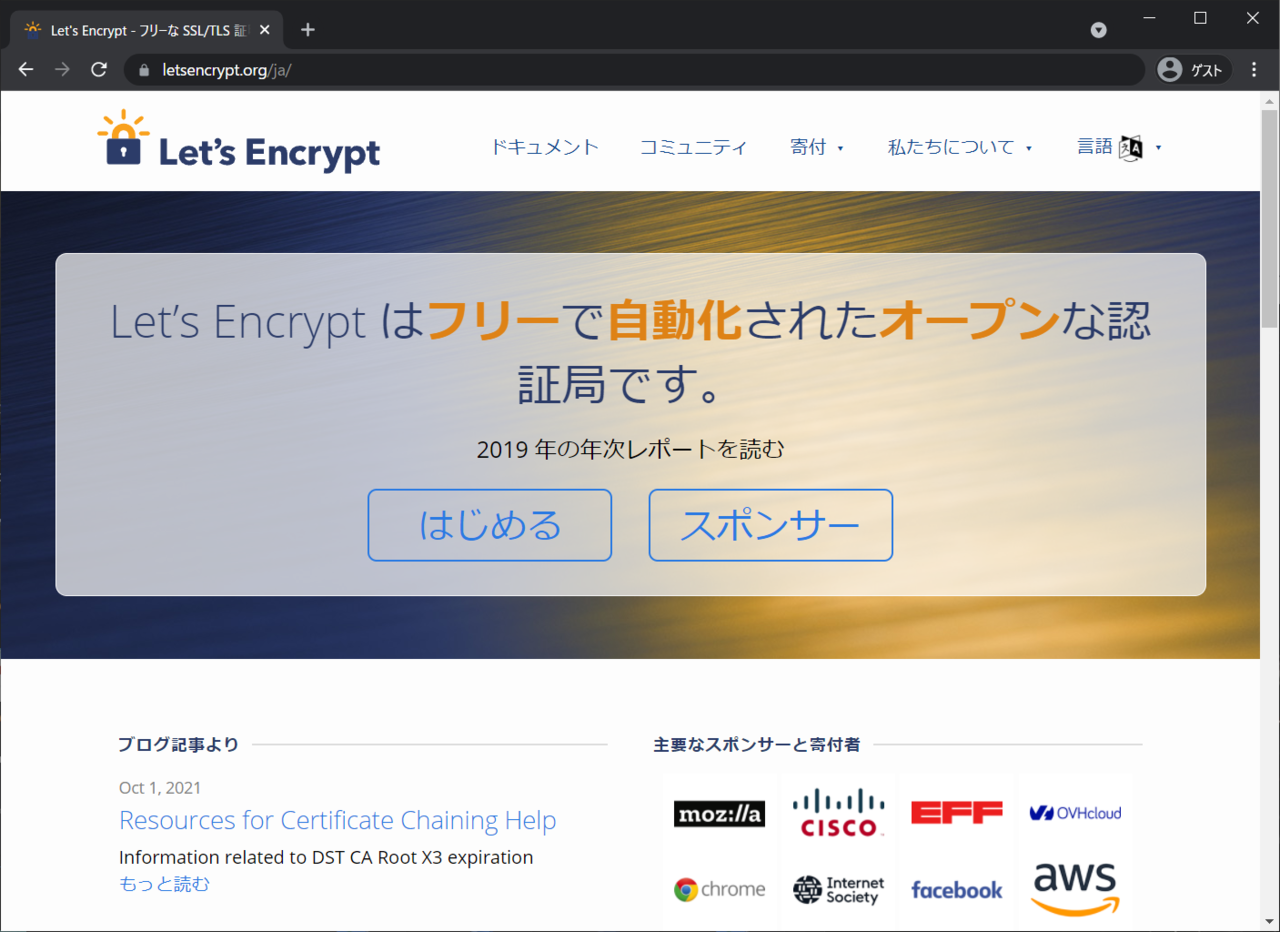
Task: Open the ドキュメント menu item
Action: pos(544,147)
